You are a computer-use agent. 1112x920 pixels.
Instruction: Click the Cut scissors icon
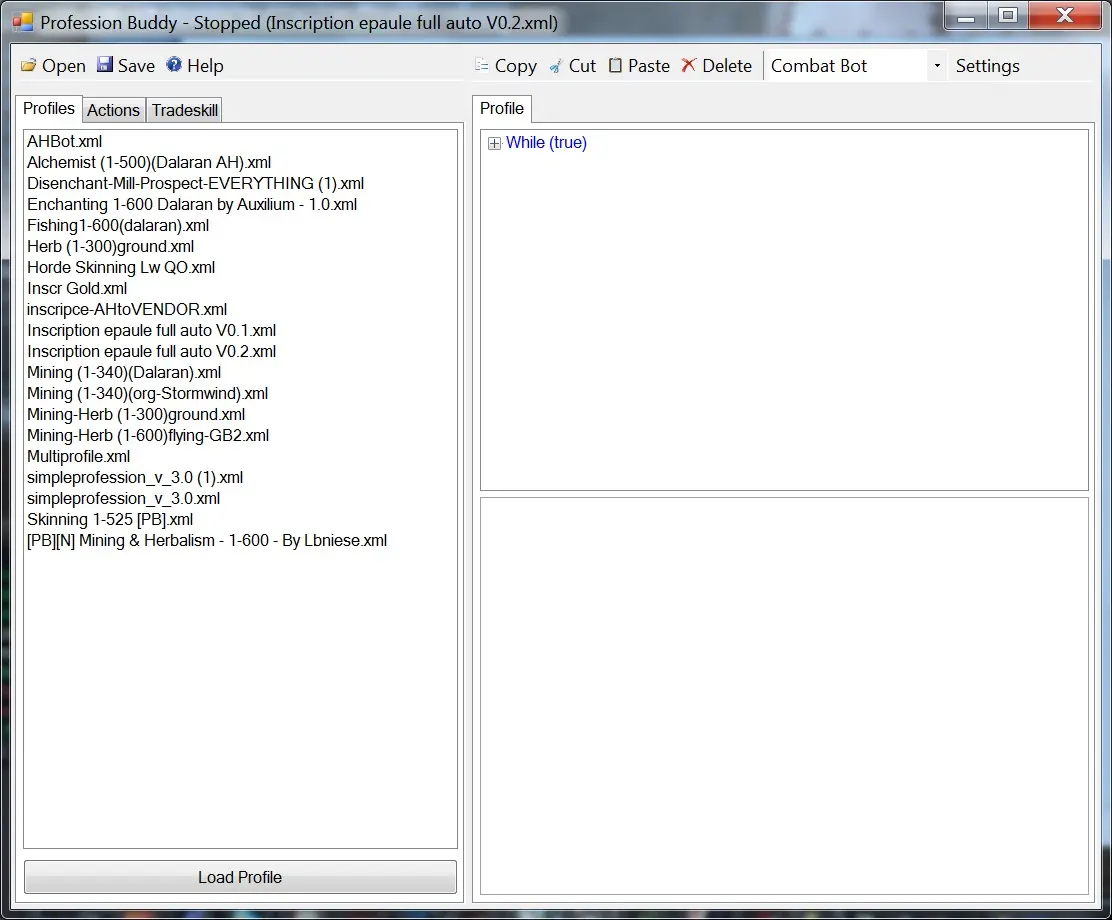tap(556, 66)
